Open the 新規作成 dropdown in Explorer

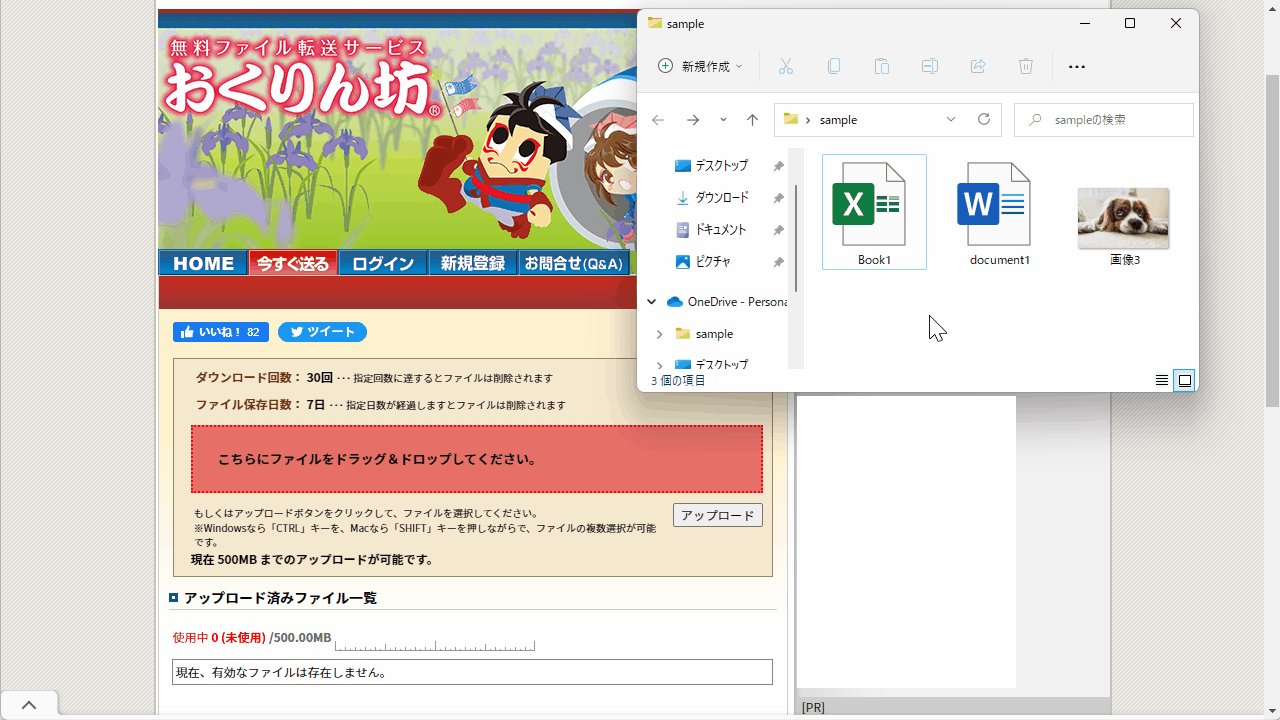700,66
